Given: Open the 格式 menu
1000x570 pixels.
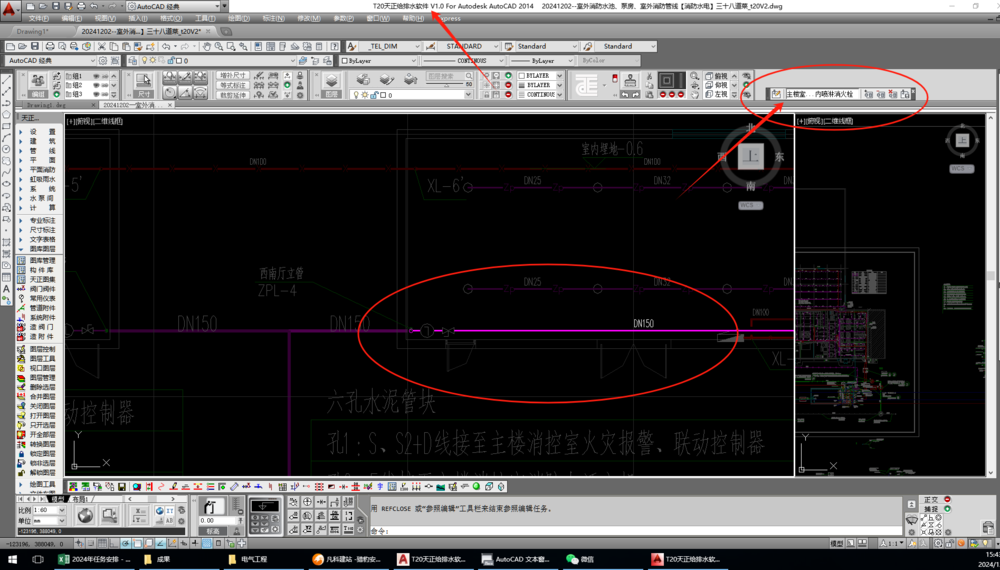Looking at the screenshot, I should click(x=170, y=18).
